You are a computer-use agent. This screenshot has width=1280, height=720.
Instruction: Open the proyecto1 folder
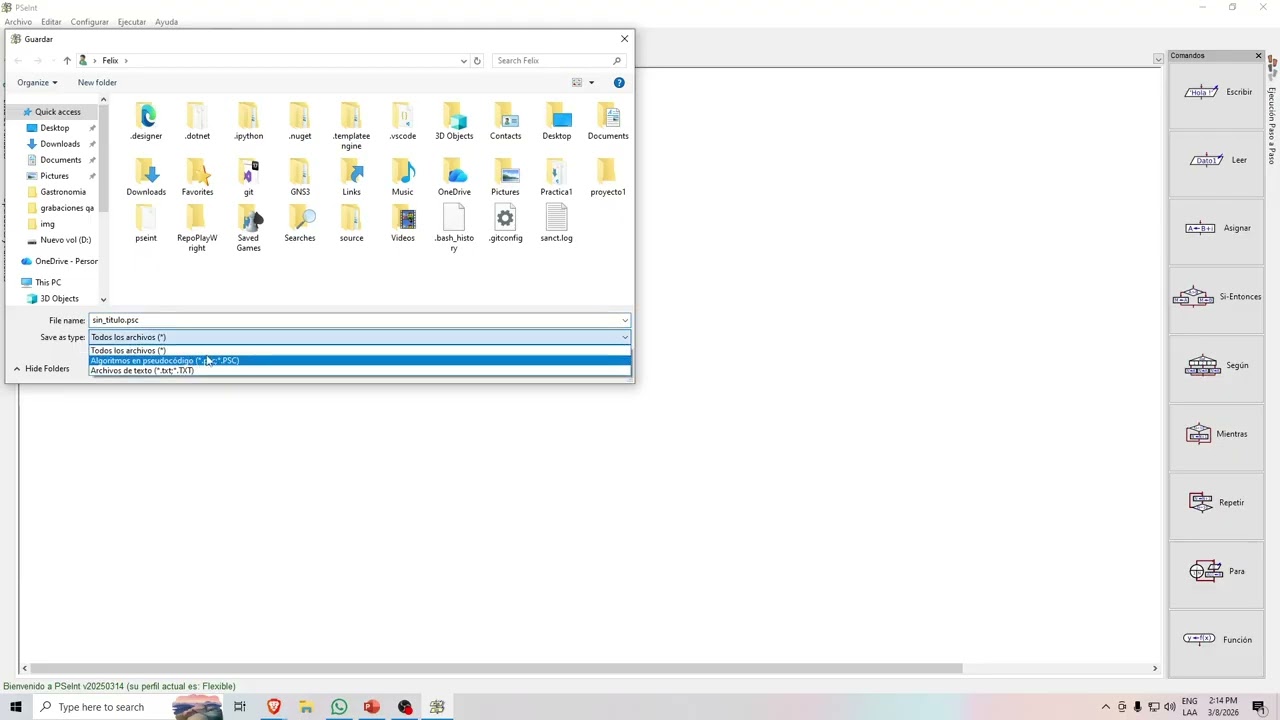click(608, 177)
